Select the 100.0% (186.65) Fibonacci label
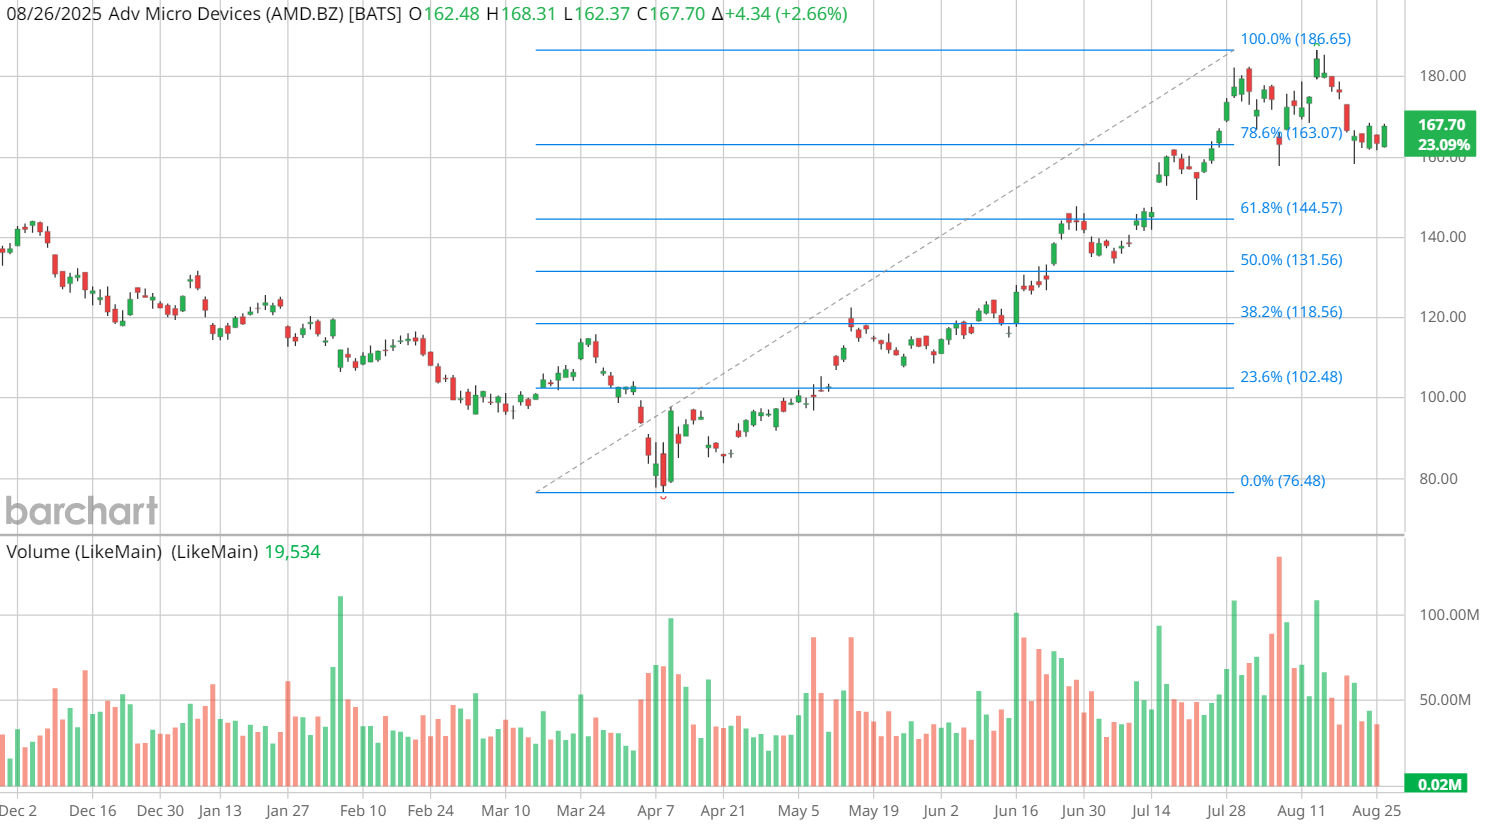The height and width of the screenshot is (826, 1486). pos(1295,39)
